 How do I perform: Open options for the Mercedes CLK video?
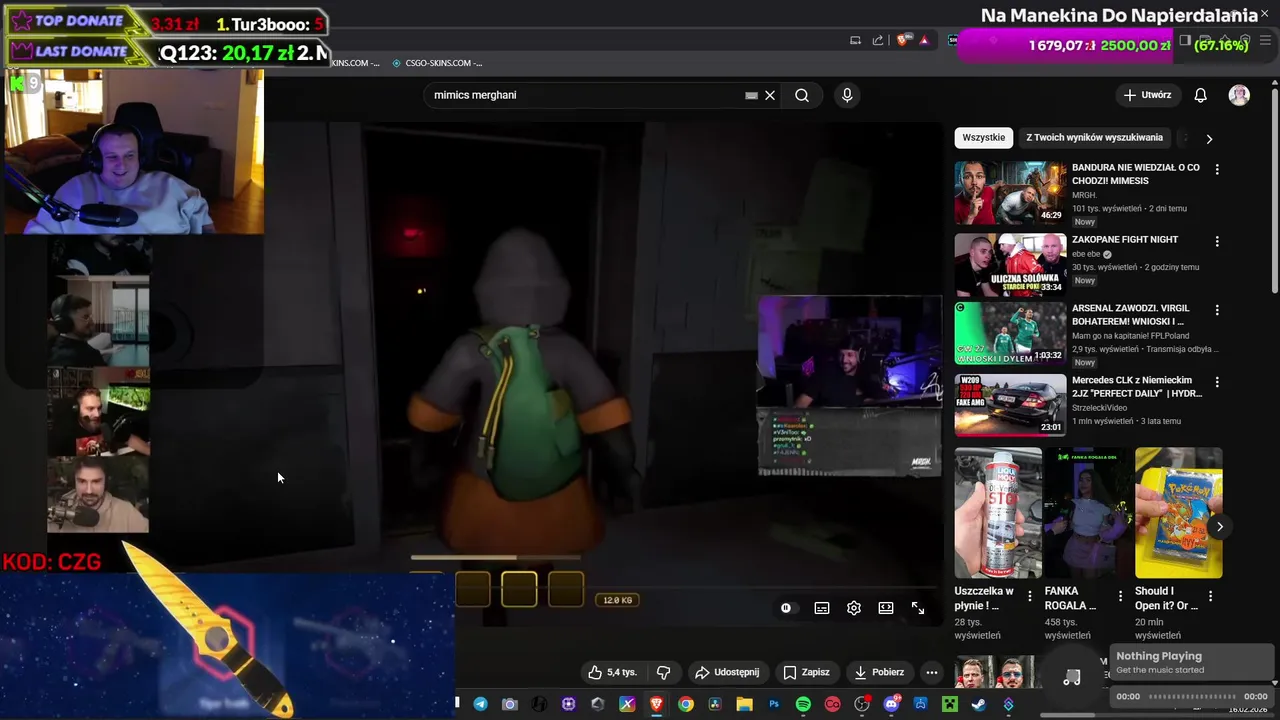pyautogui.click(x=1217, y=382)
